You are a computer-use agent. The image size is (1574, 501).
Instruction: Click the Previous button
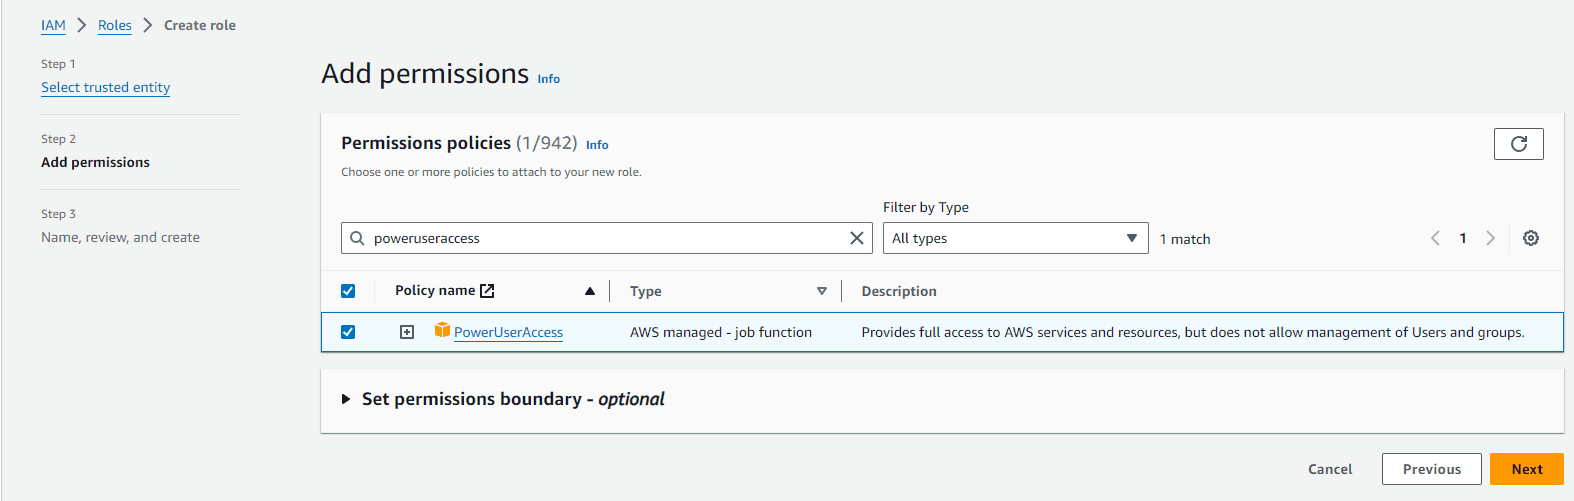pyautogui.click(x=1432, y=469)
